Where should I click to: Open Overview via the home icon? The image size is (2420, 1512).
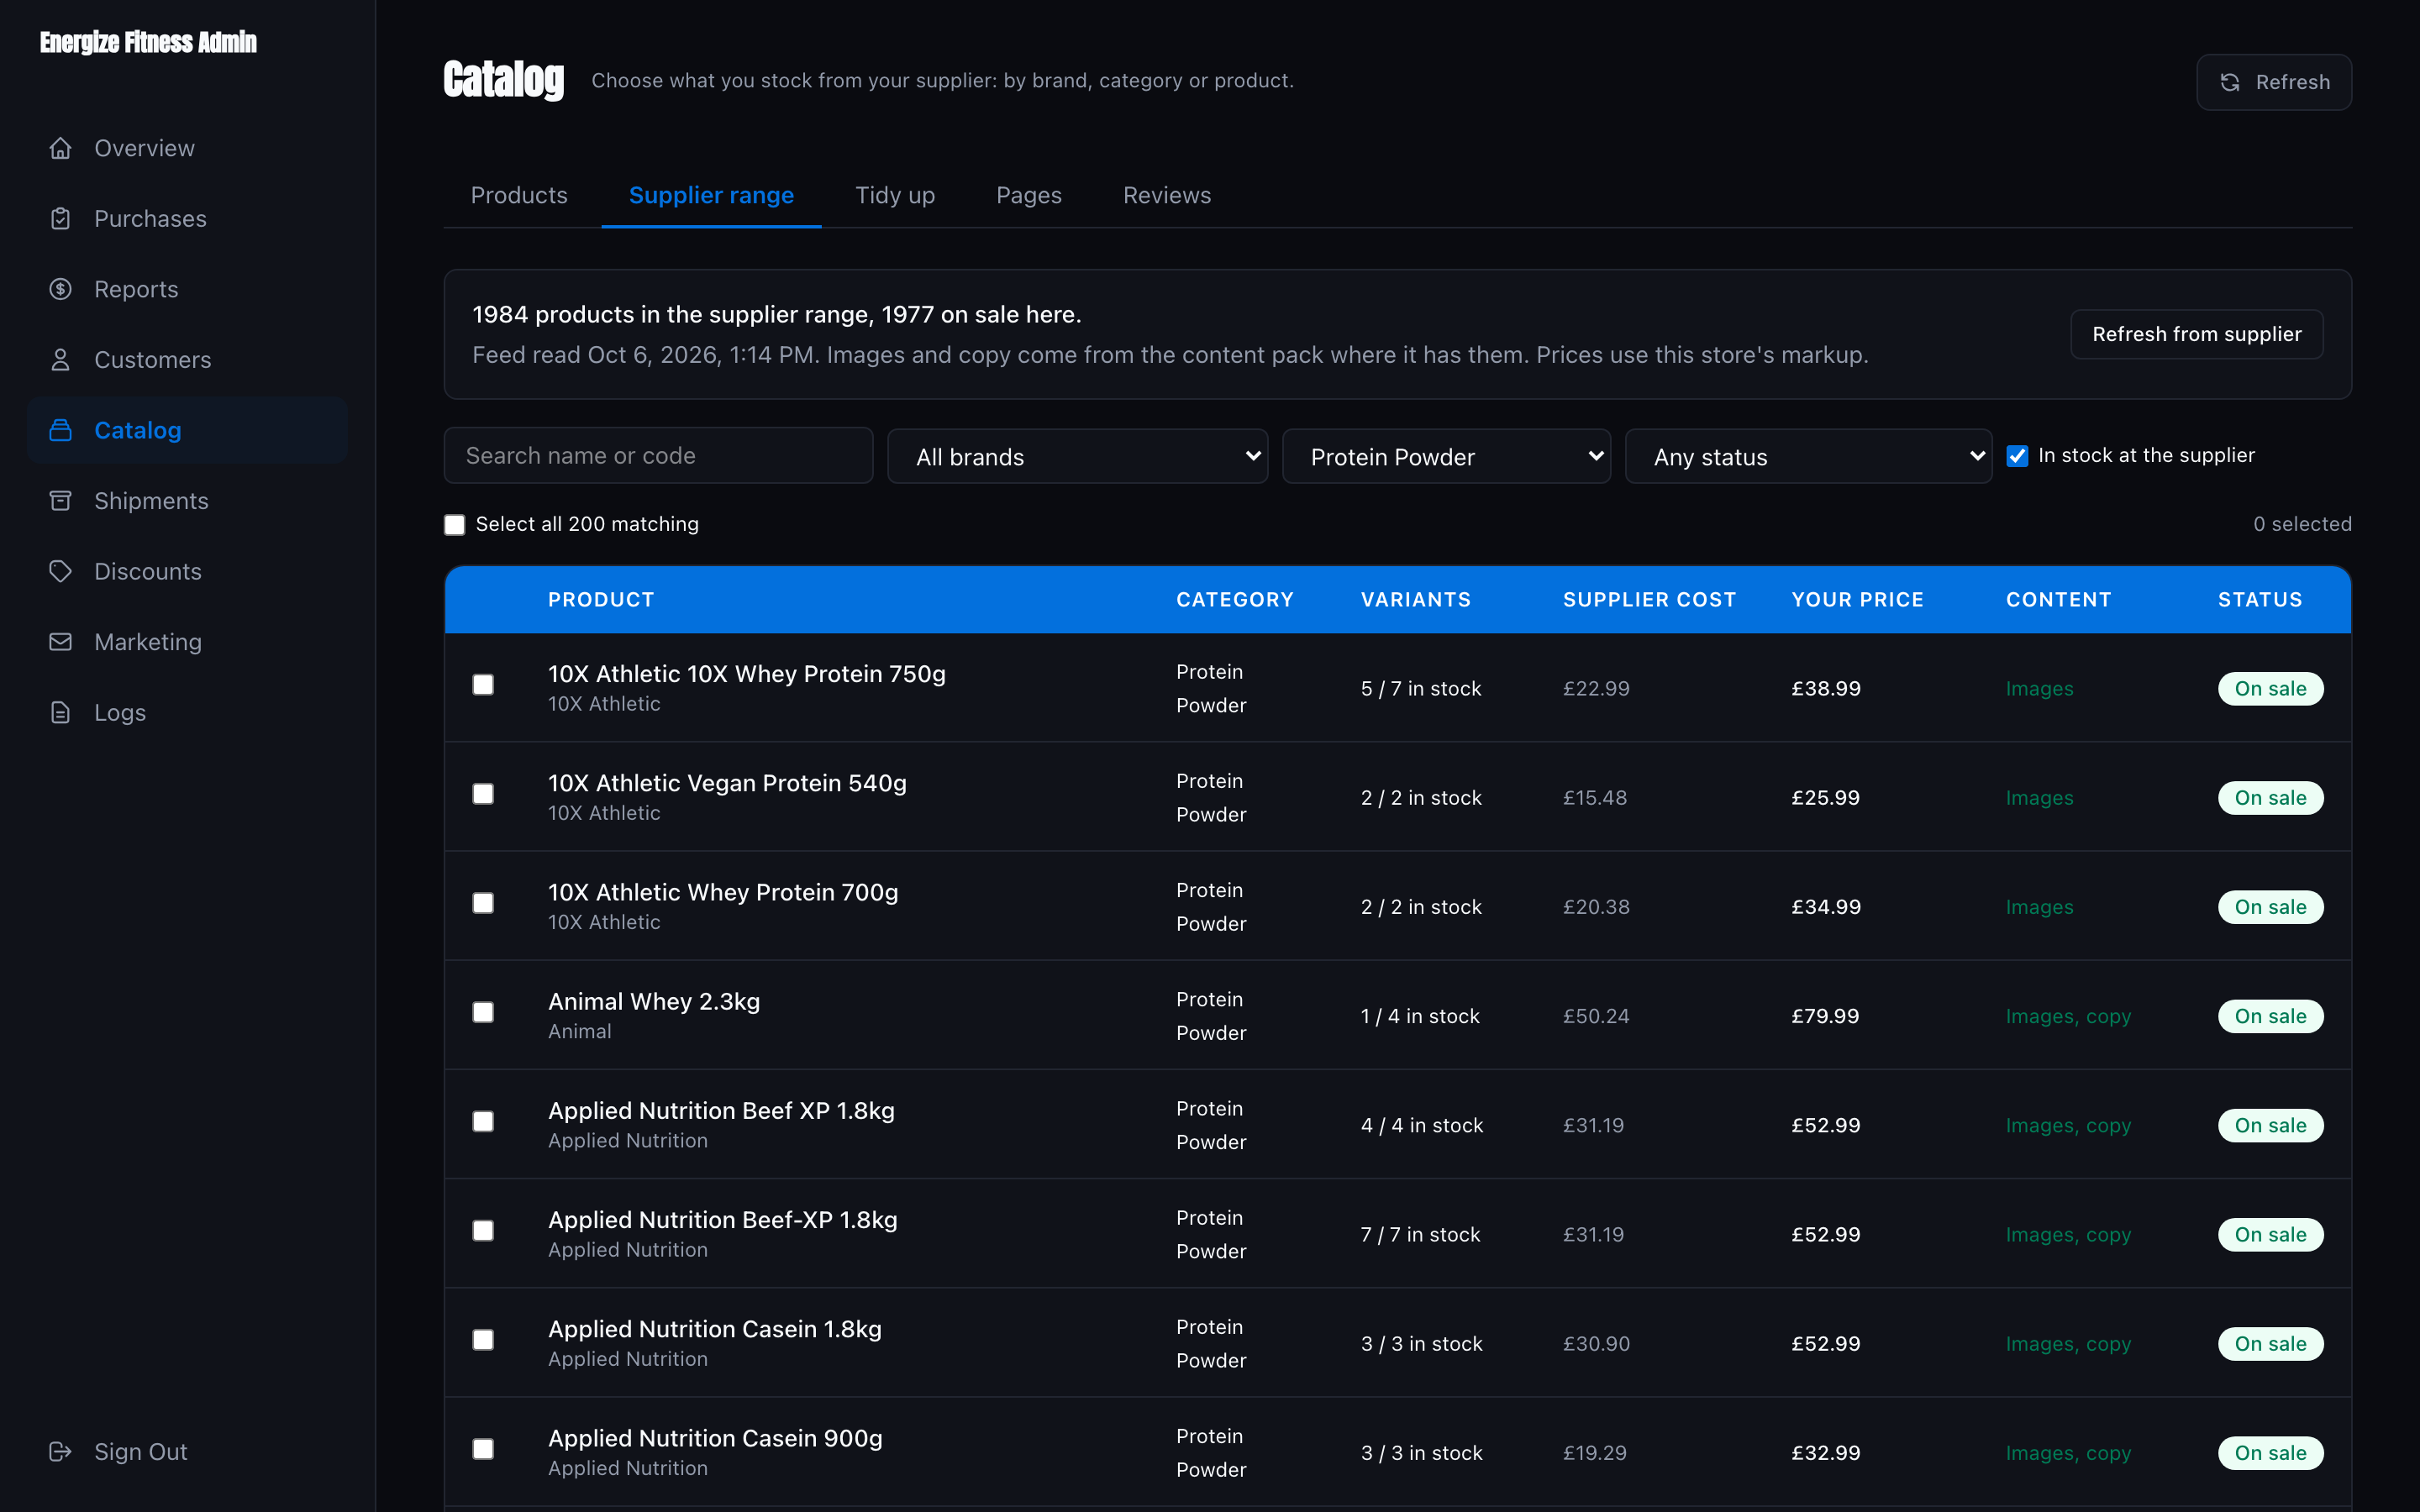point(60,148)
